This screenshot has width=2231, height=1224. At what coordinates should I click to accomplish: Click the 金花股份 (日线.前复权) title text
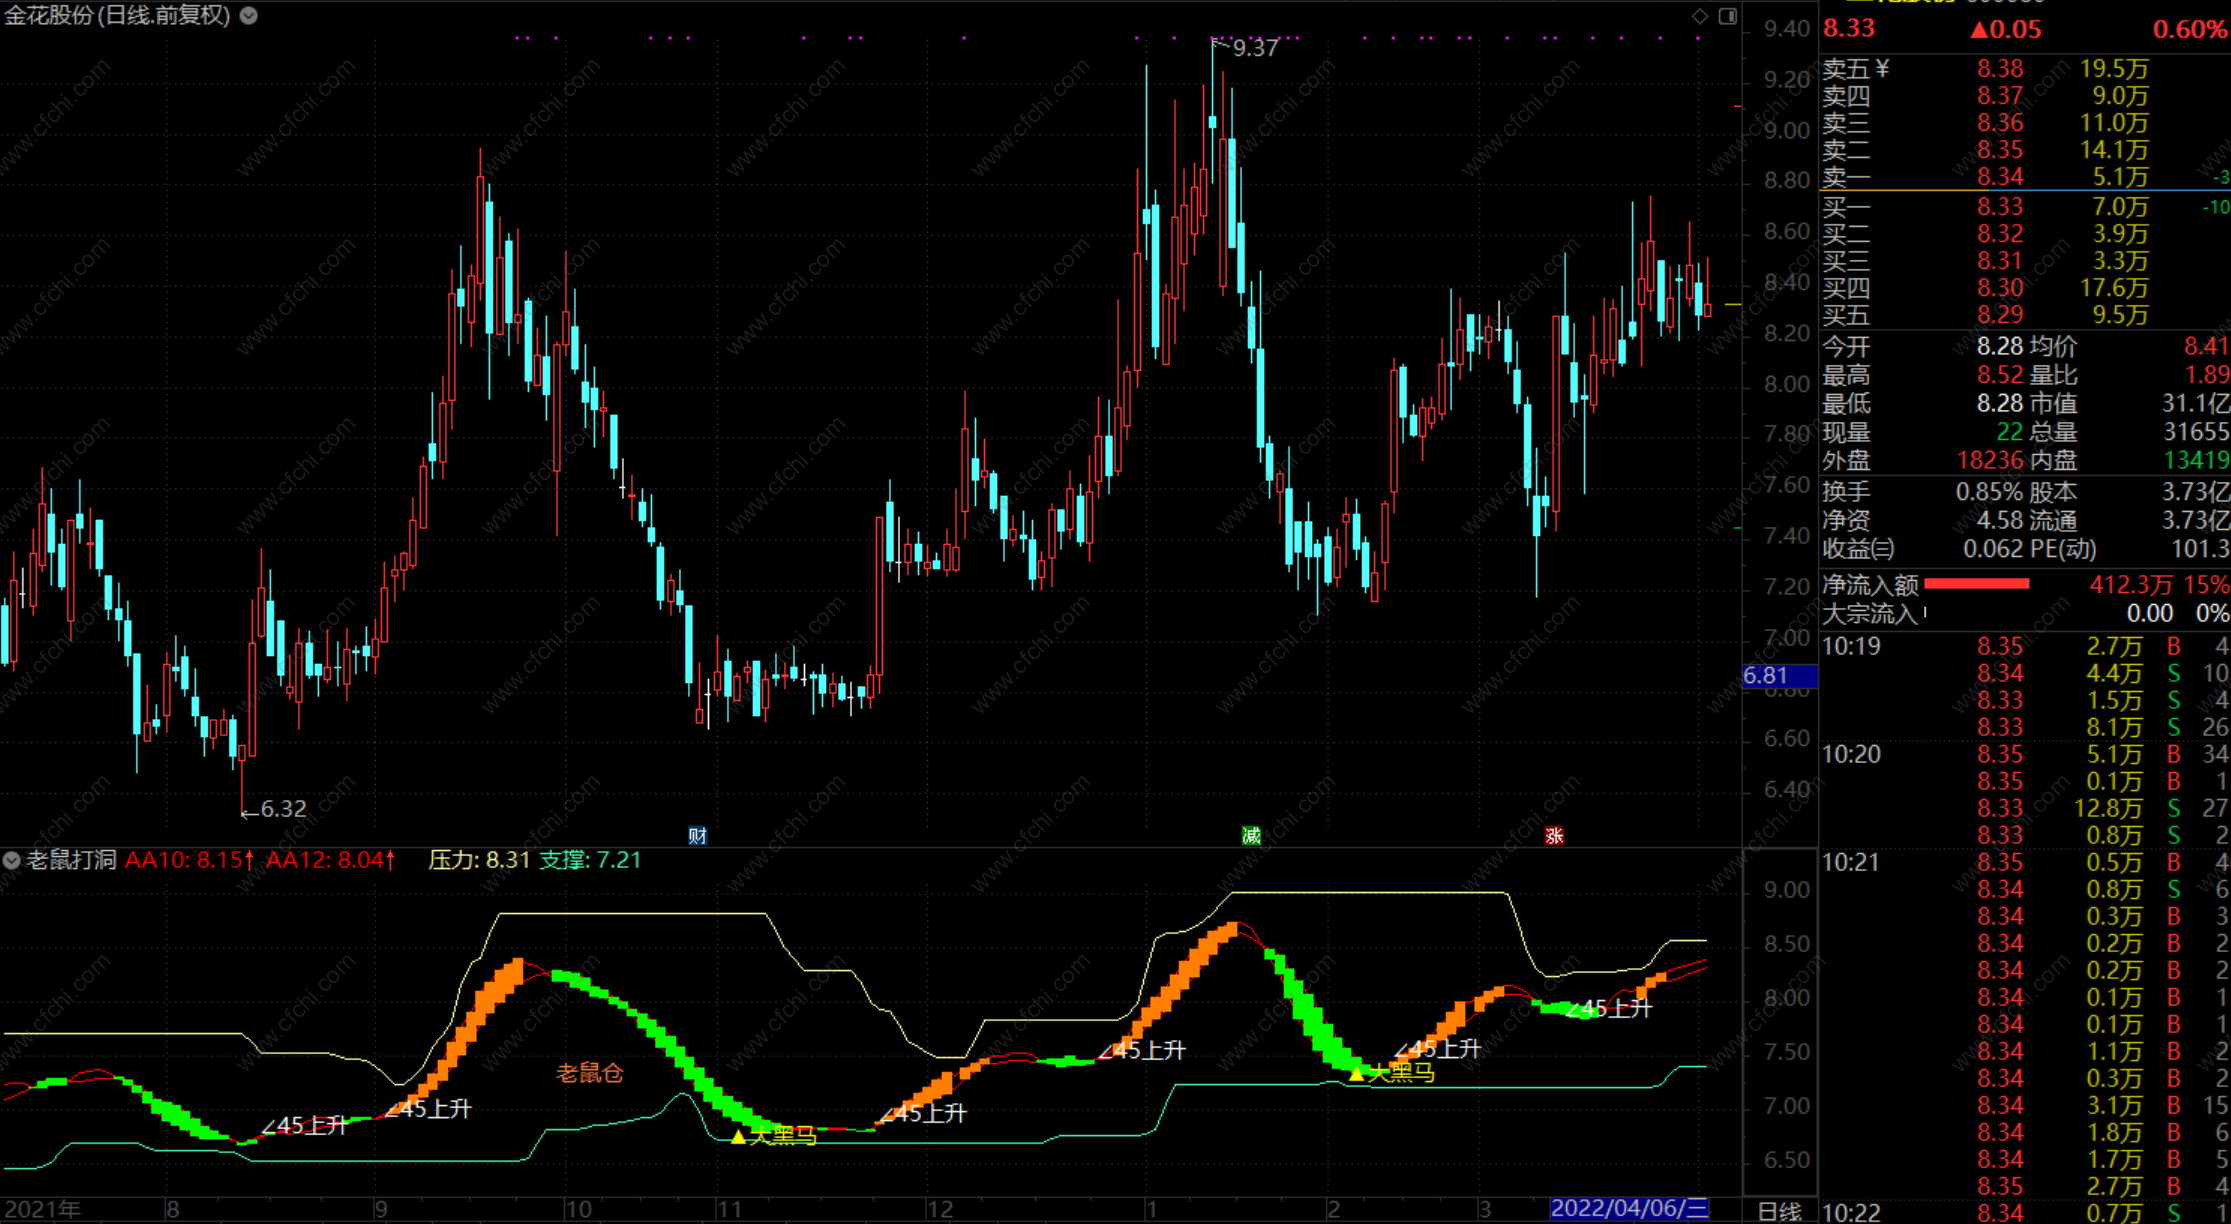coord(118,16)
